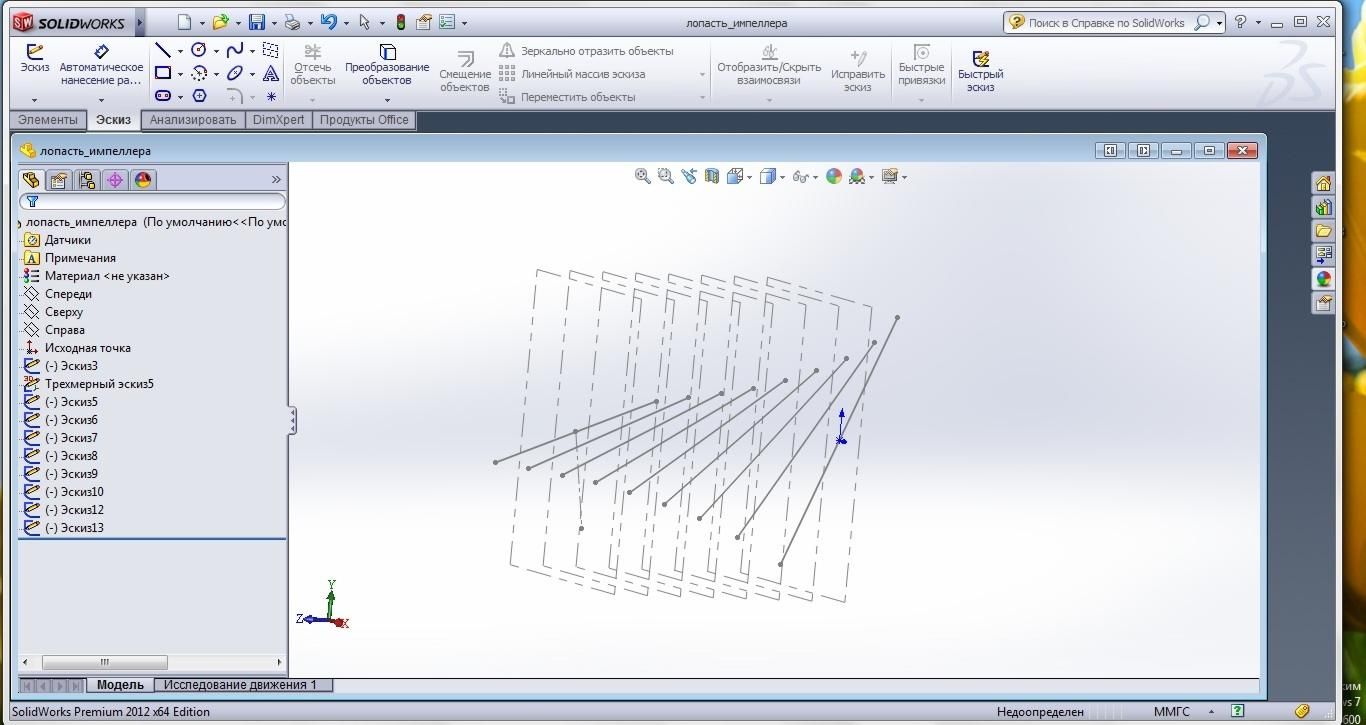Select the Line sketch tool
Image resolution: width=1366 pixels, height=725 pixels.
162,50
